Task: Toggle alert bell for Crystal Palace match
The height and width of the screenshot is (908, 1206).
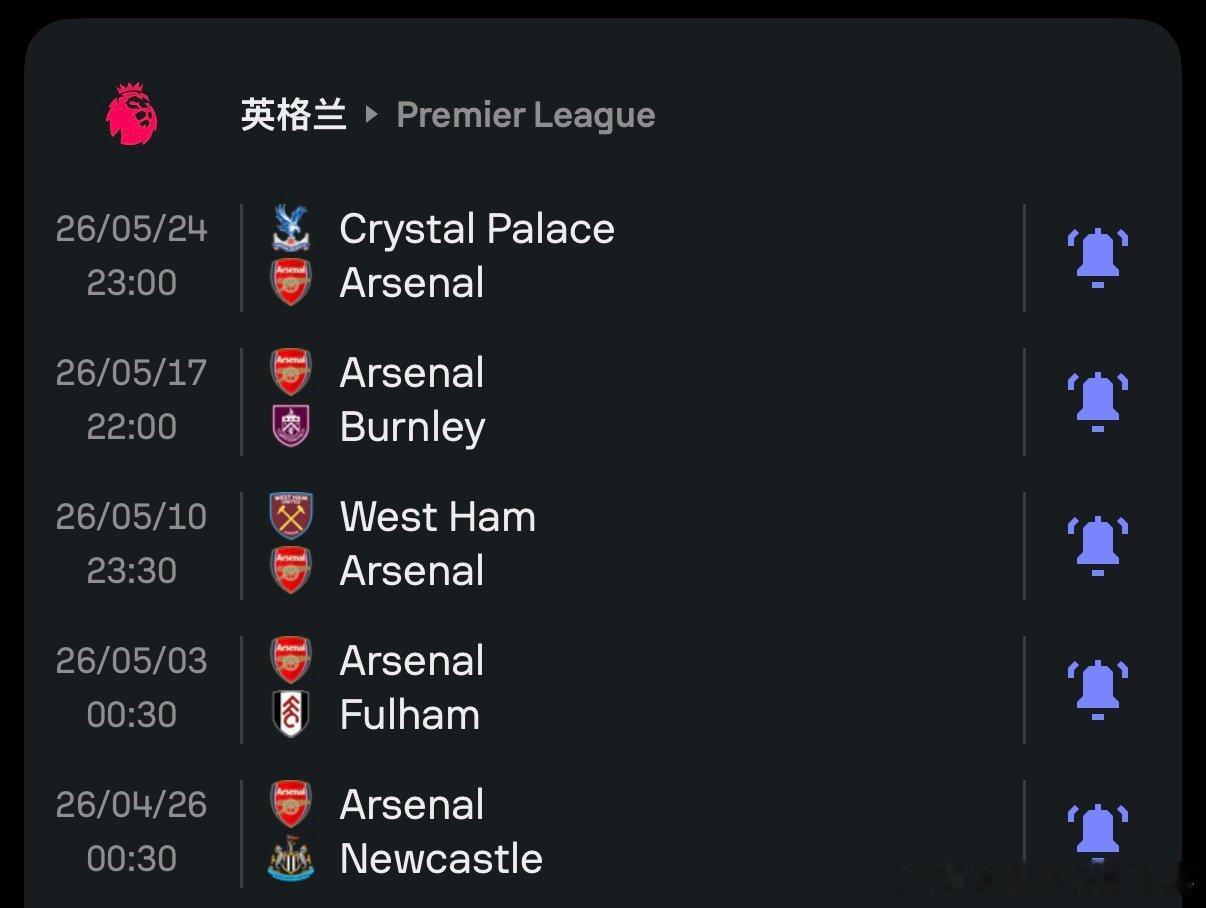Action: (x=1097, y=257)
